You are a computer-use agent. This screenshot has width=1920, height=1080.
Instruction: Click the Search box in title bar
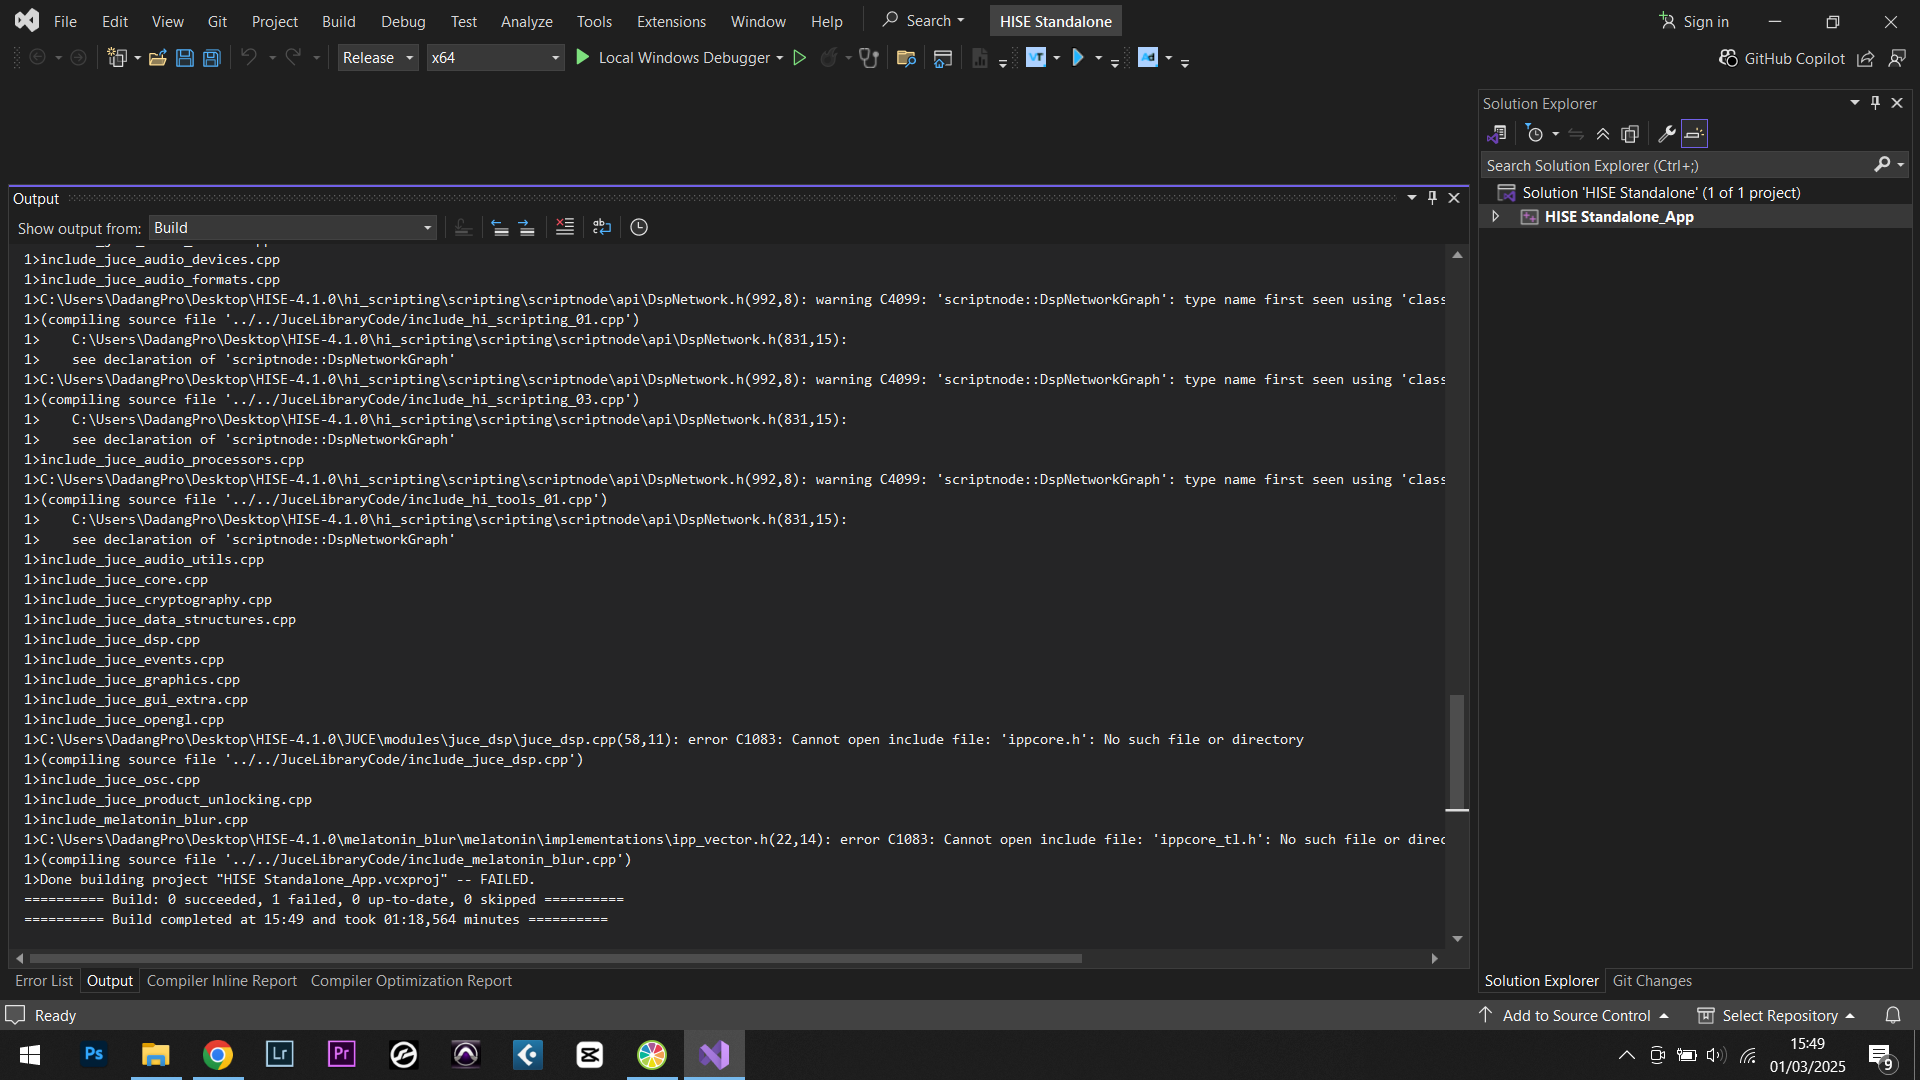tap(923, 21)
